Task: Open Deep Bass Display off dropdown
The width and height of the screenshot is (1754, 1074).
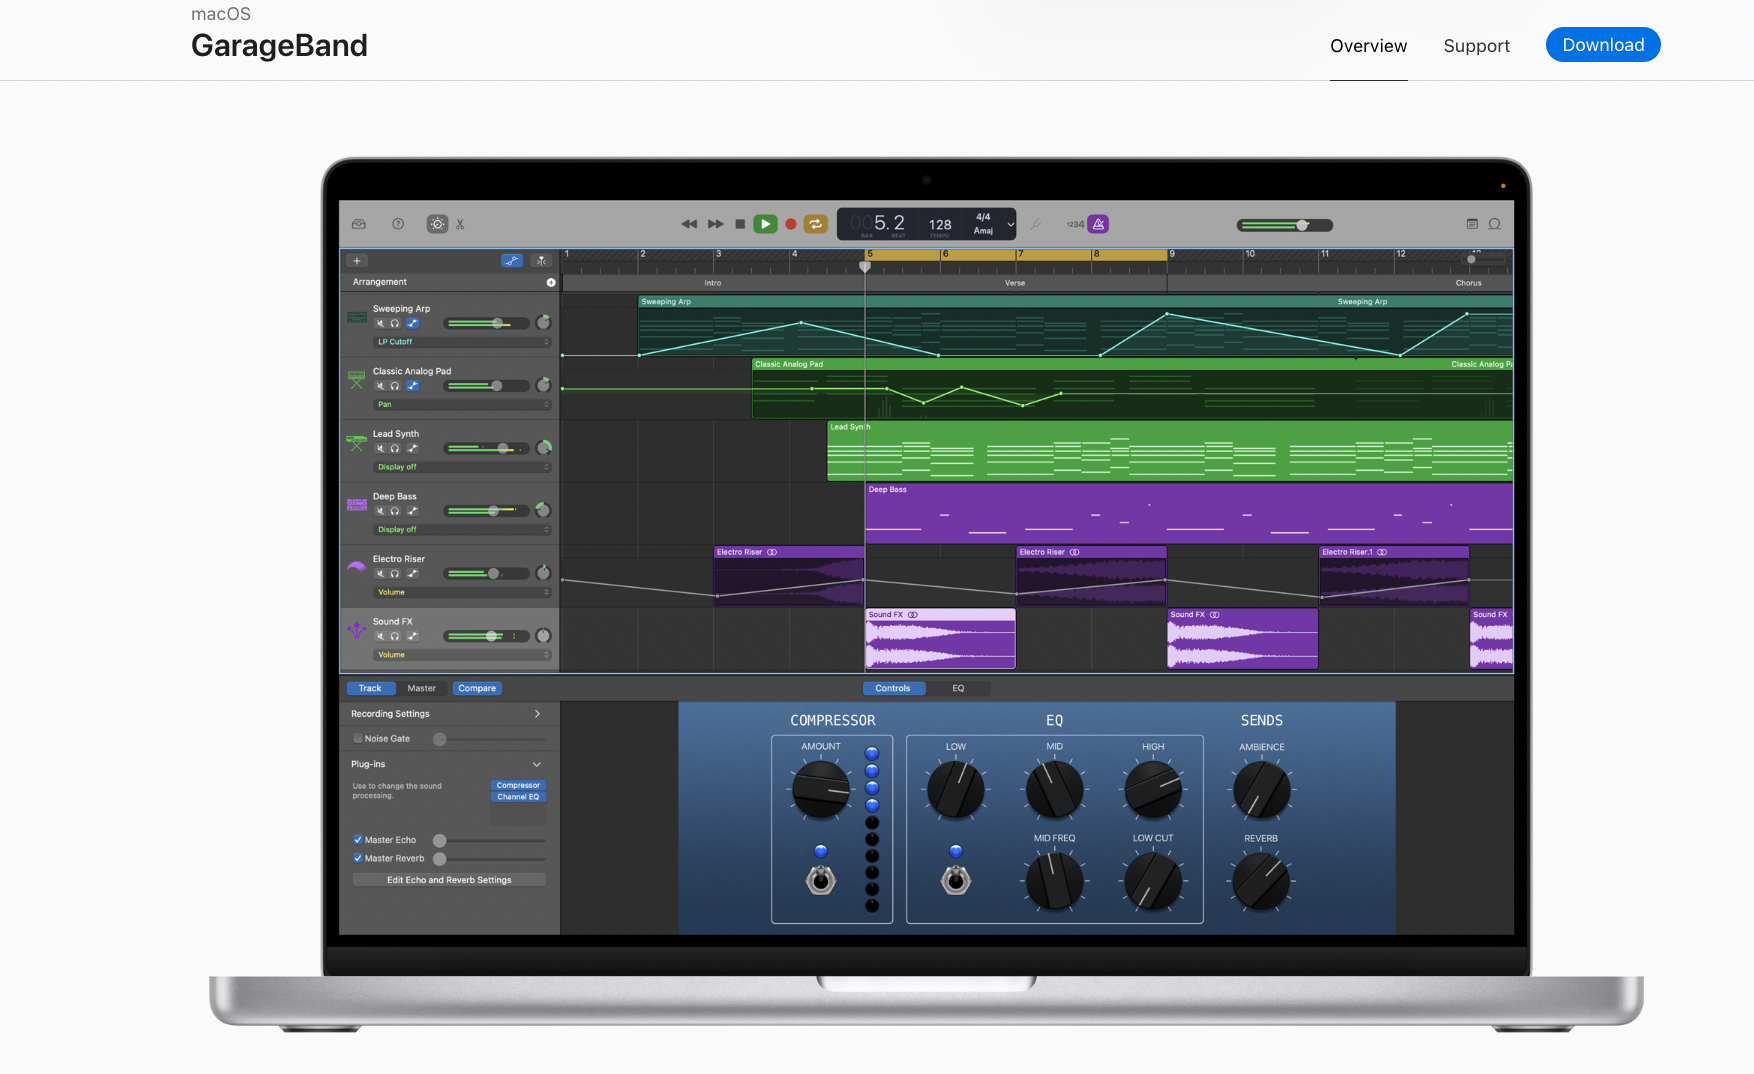Action: click(x=463, y=530)
